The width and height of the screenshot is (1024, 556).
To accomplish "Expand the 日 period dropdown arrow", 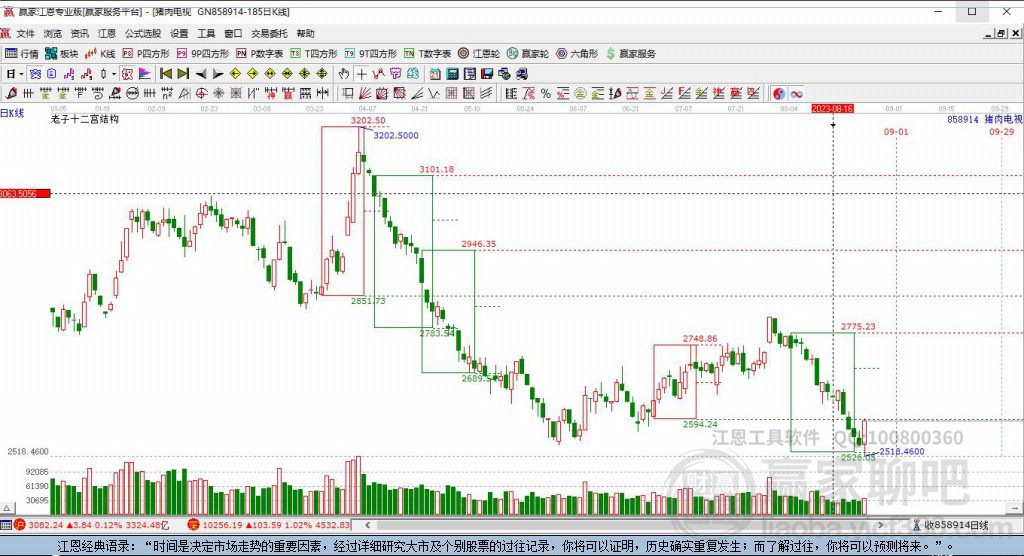I will pyautogui.click(x=21, y=74).
